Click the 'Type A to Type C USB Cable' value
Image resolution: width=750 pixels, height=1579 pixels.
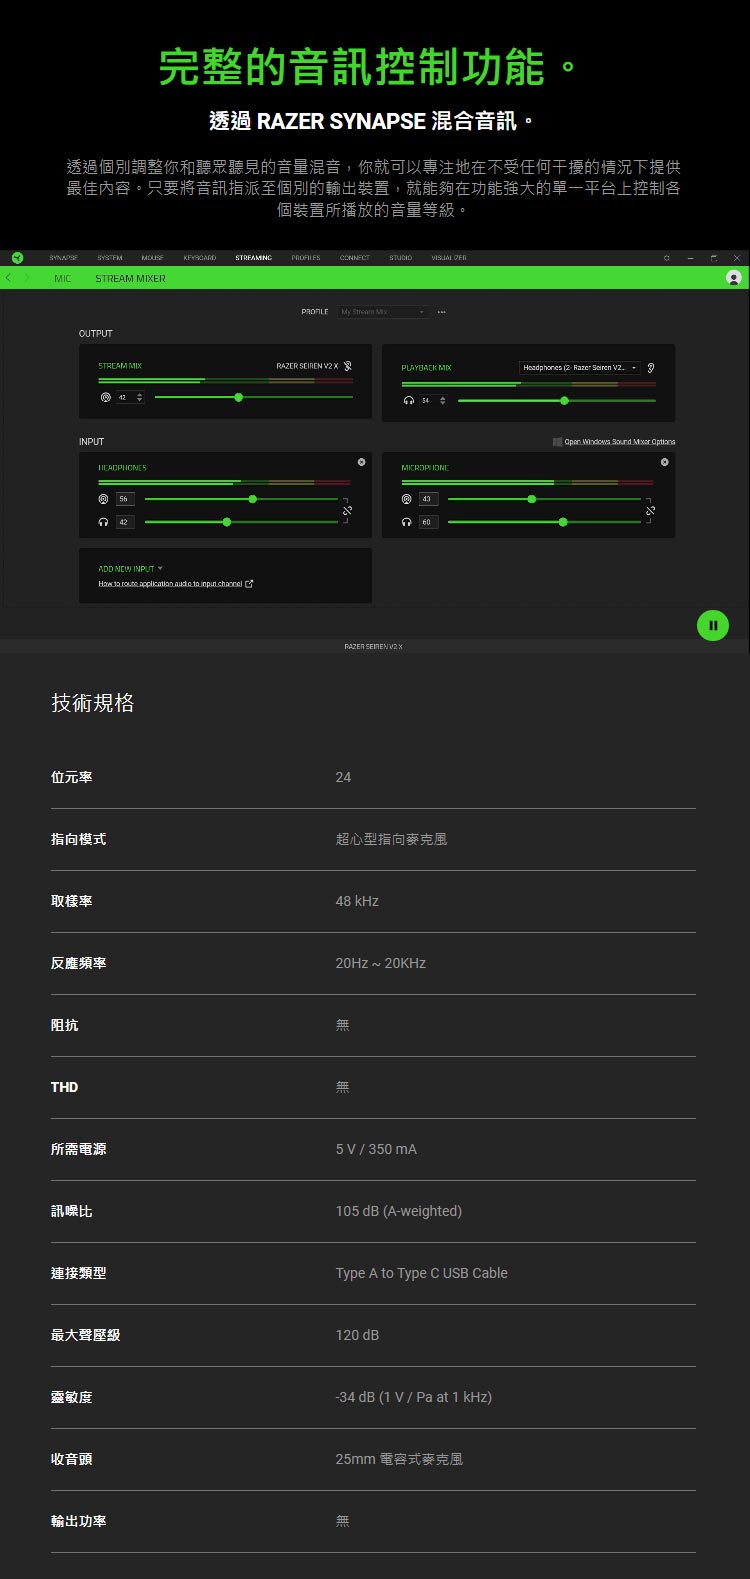click(x=421, y=1273)
